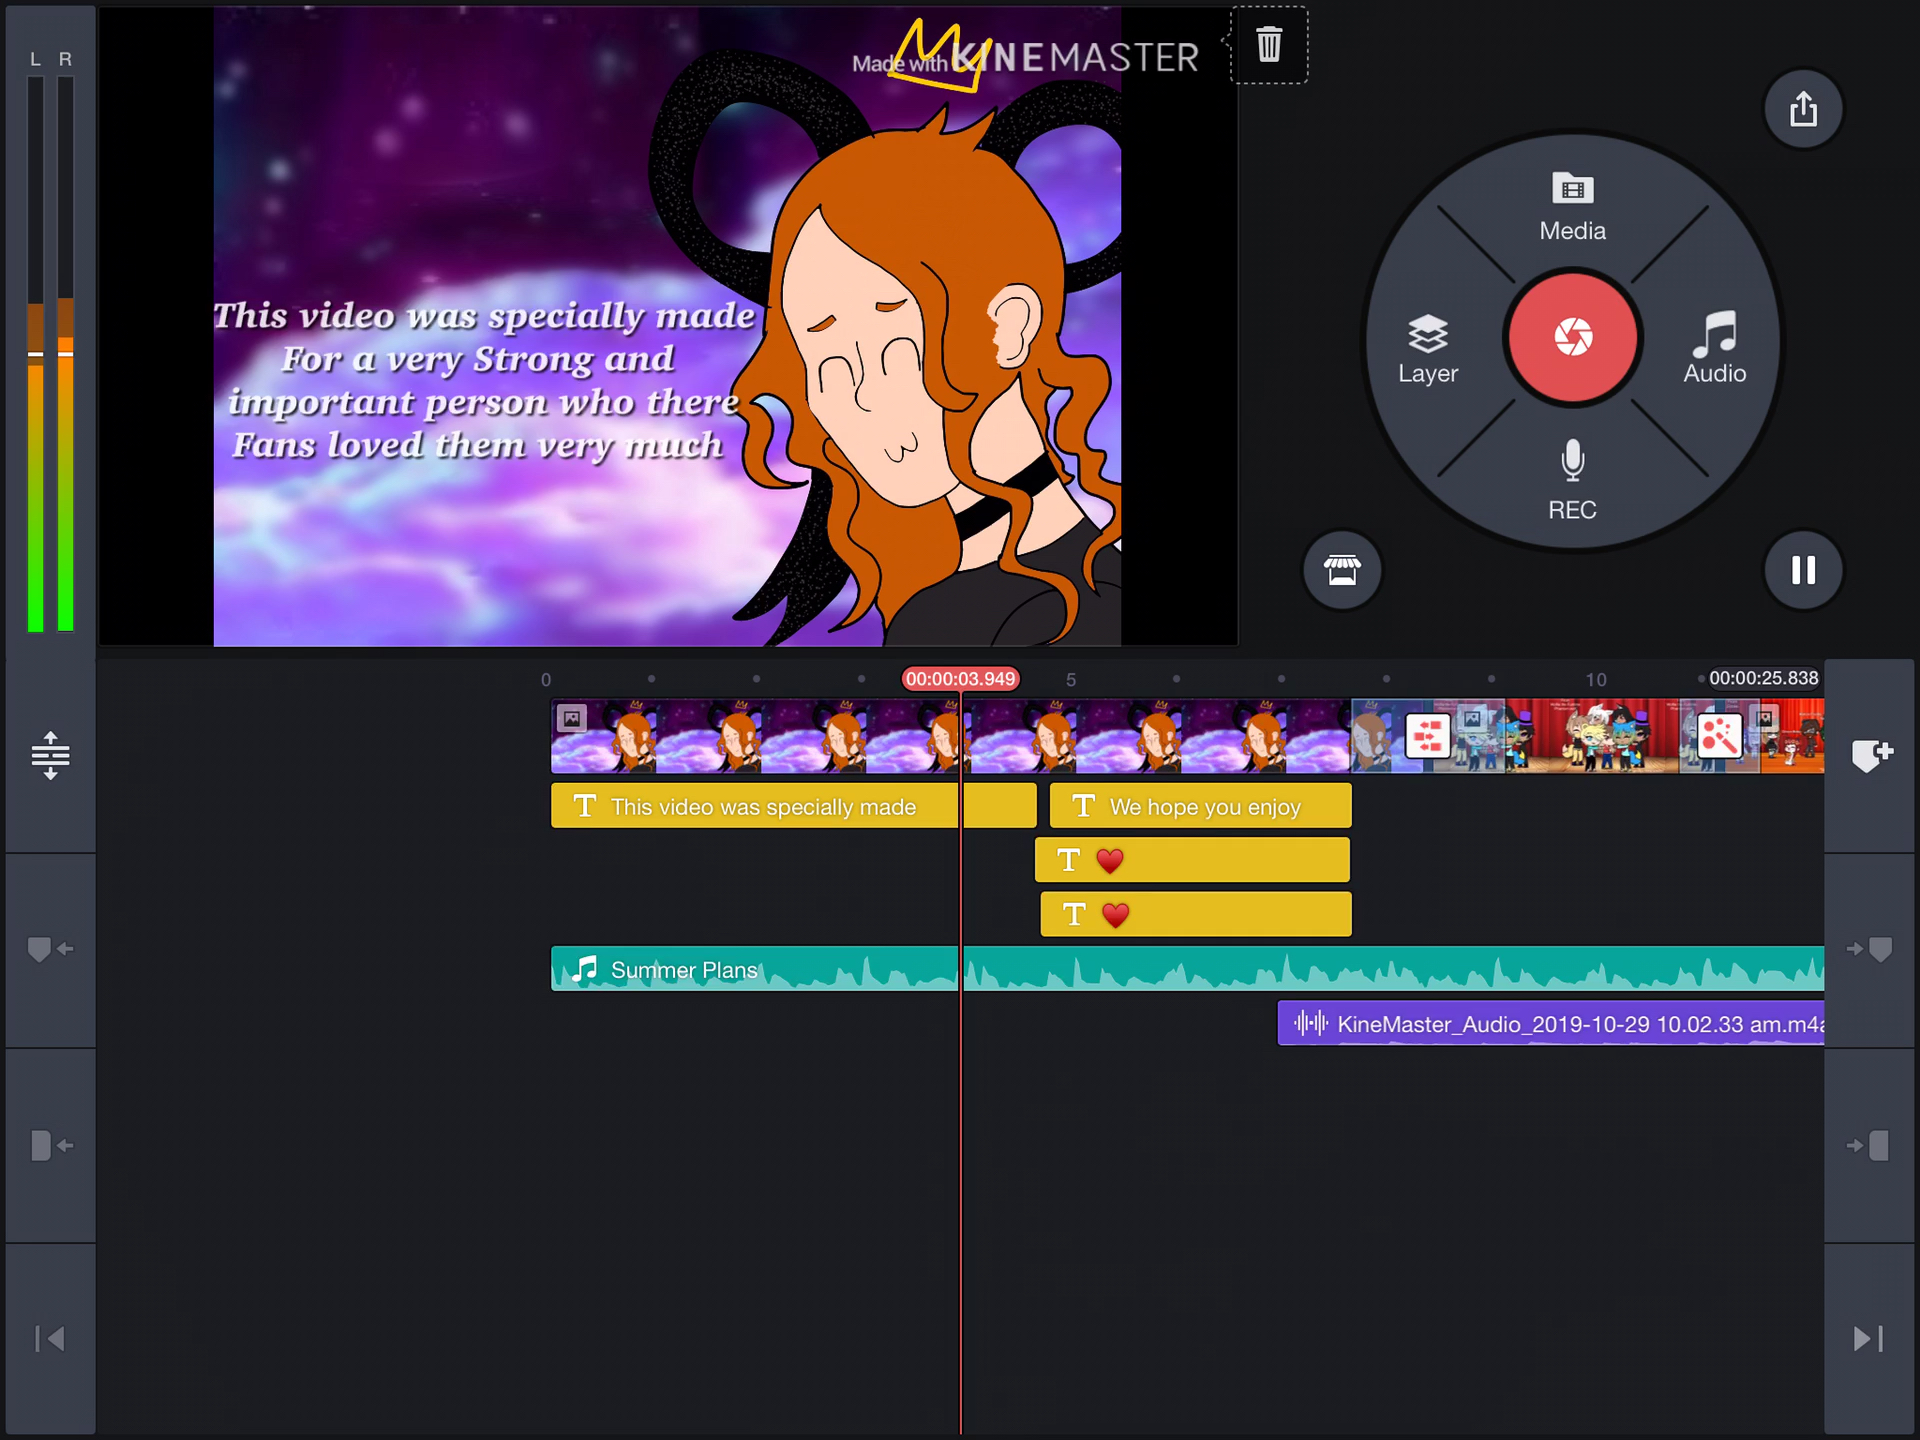Click the export/share icon
Image resolution: width=1920 pixels, height=1440 pixels.
coord(1802,107)
